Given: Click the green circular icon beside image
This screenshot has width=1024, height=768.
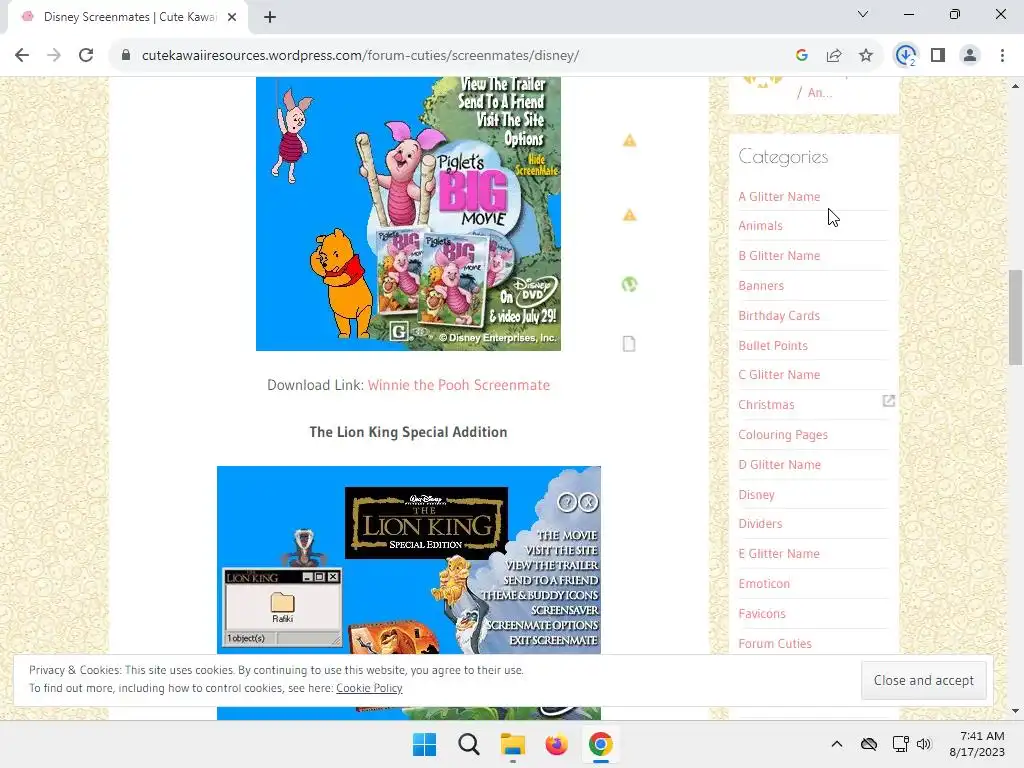Looking at the screenshot, I should tap(629, 284).
